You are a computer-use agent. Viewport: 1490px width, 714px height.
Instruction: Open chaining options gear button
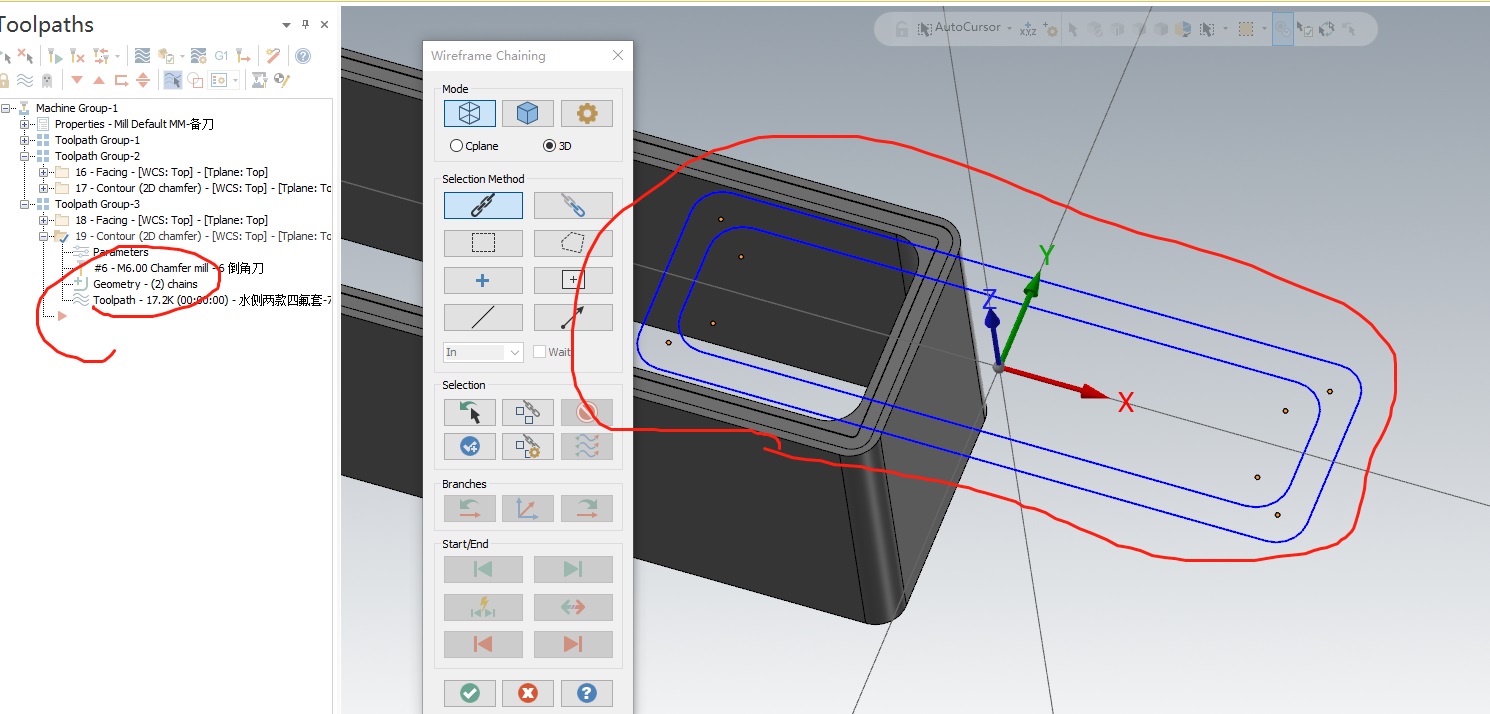click(587, 114)
